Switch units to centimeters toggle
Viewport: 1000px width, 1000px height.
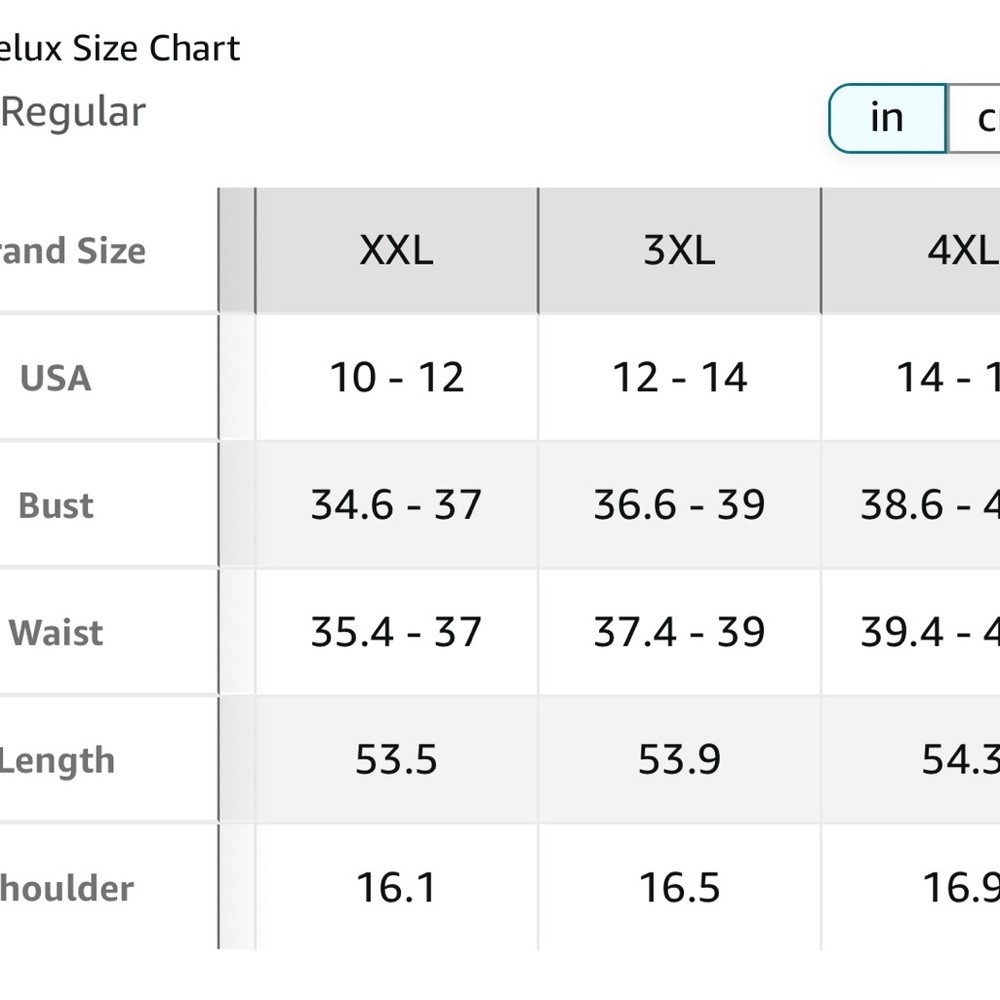point(974,119)
